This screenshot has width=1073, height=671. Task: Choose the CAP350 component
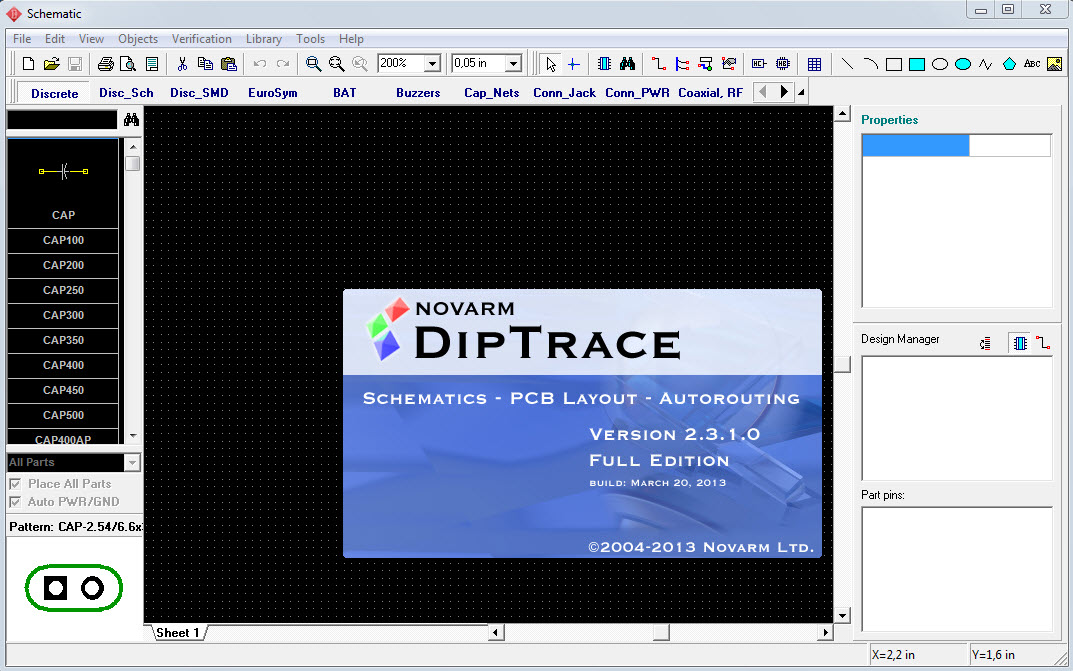[x=63, y=340]
